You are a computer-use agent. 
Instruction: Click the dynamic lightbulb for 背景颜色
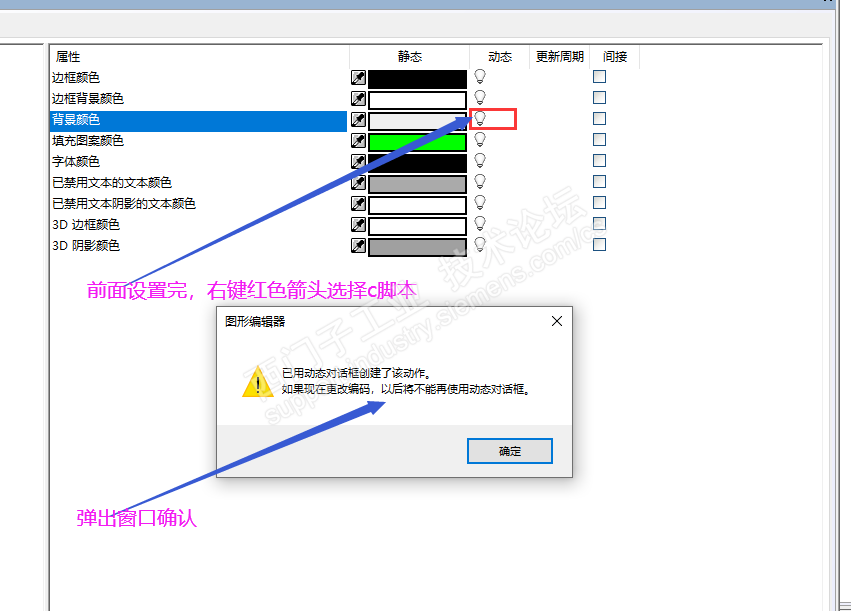[x=480, y=118]
